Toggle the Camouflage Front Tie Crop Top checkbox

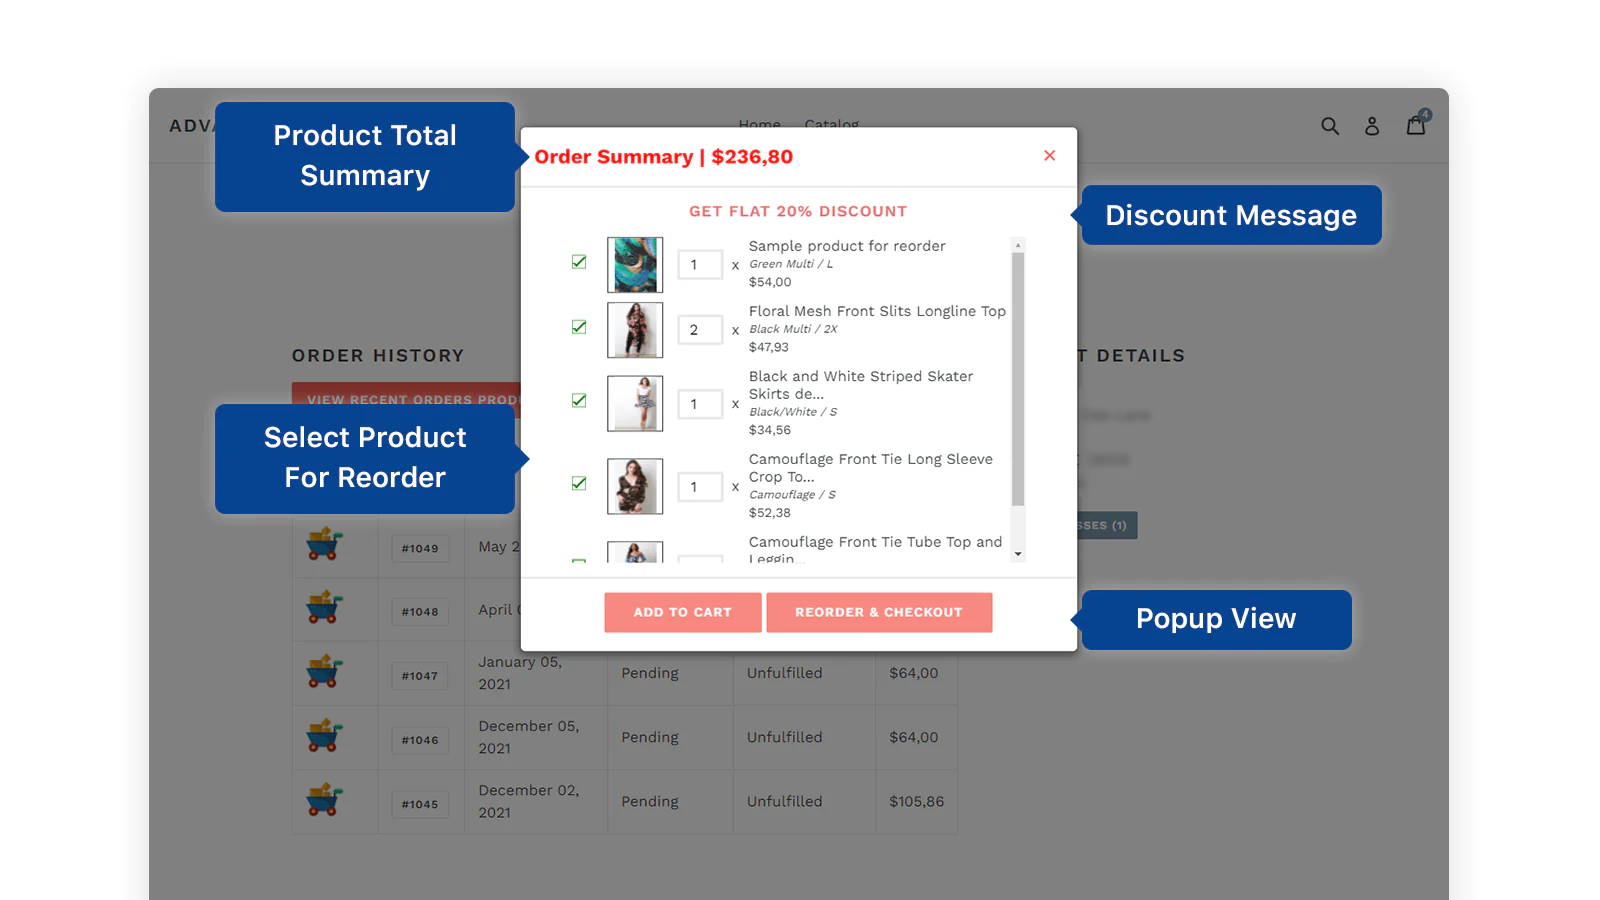pyautogui.click(x=579, y=483)
